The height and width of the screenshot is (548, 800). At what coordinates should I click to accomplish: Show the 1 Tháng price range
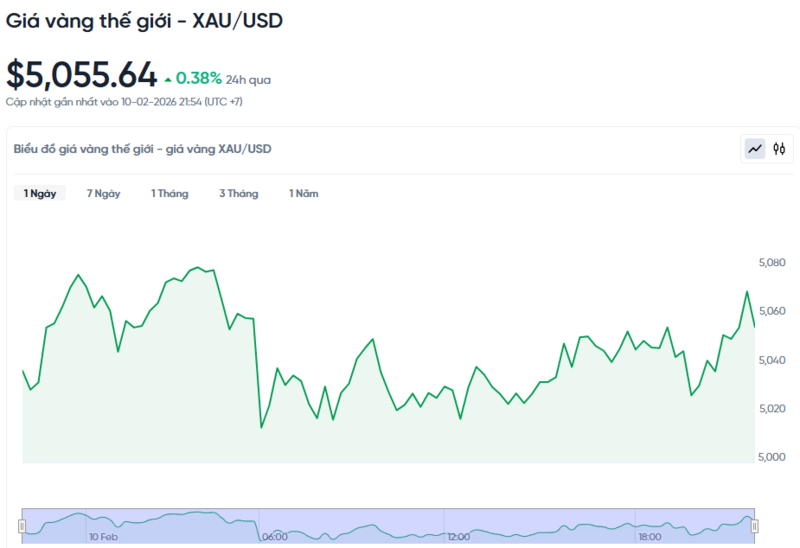[x=169, y=193]
